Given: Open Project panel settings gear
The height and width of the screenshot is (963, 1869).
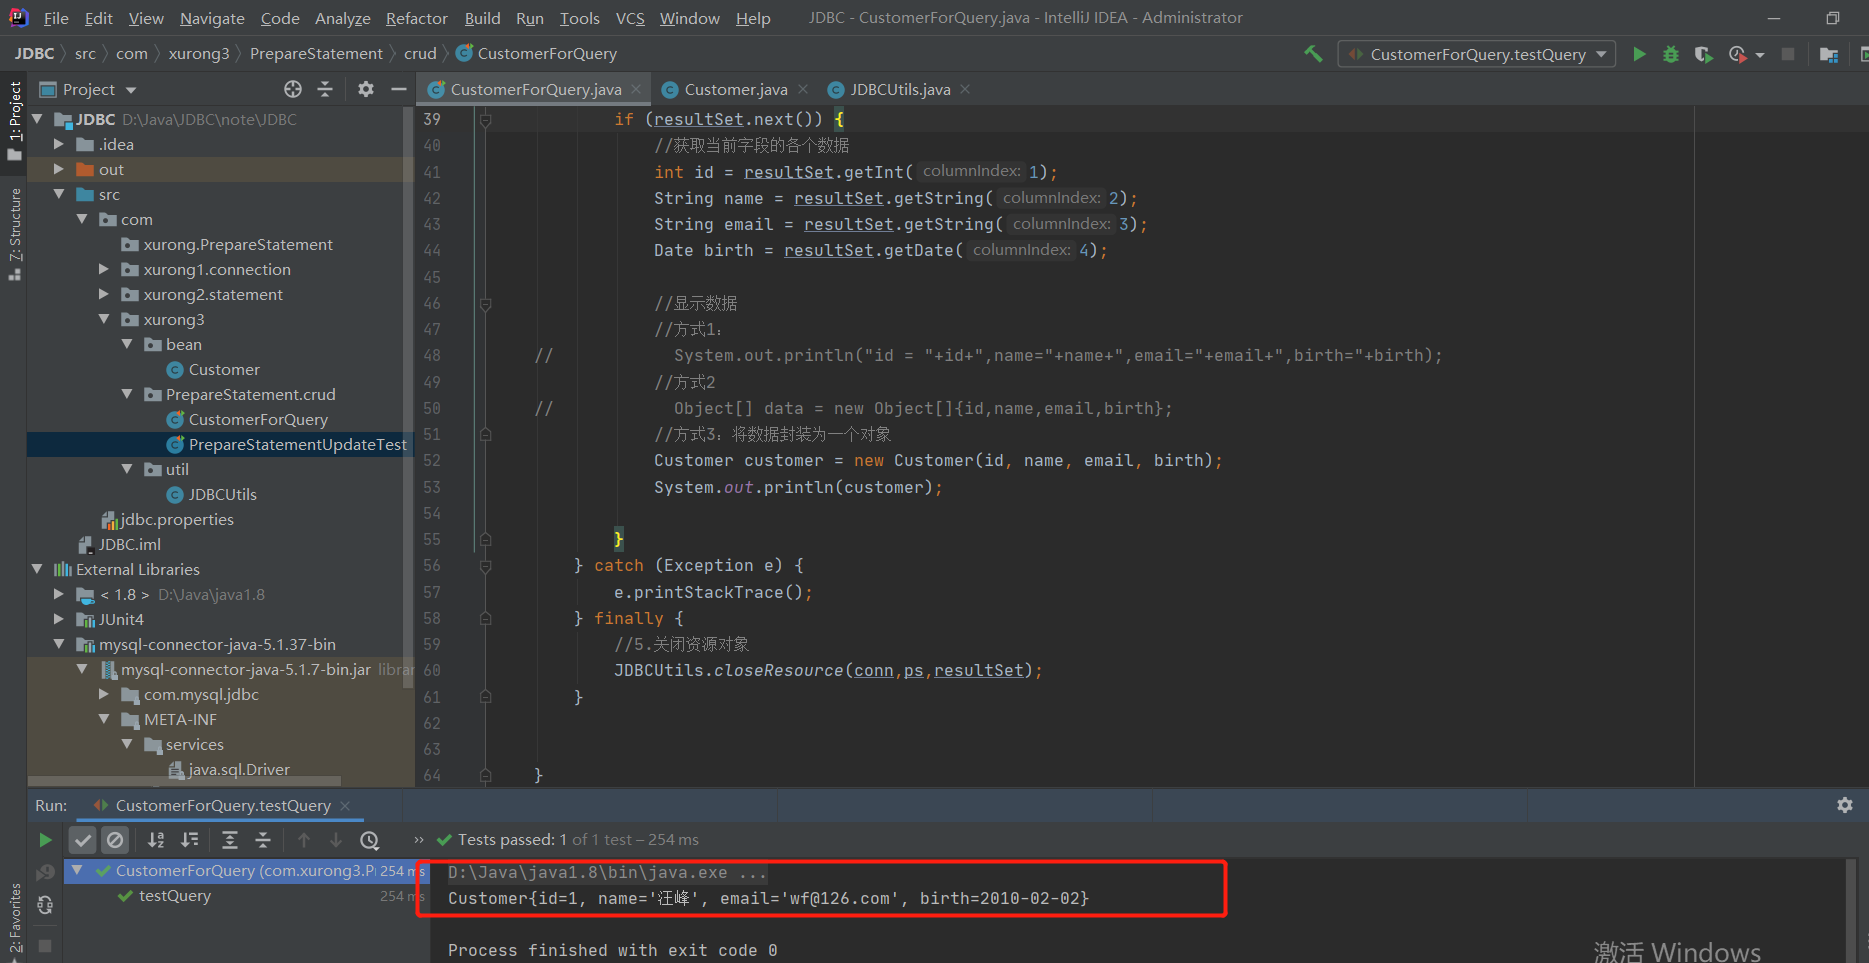Looking at the screenshot, I should click(x=366, y=89).
